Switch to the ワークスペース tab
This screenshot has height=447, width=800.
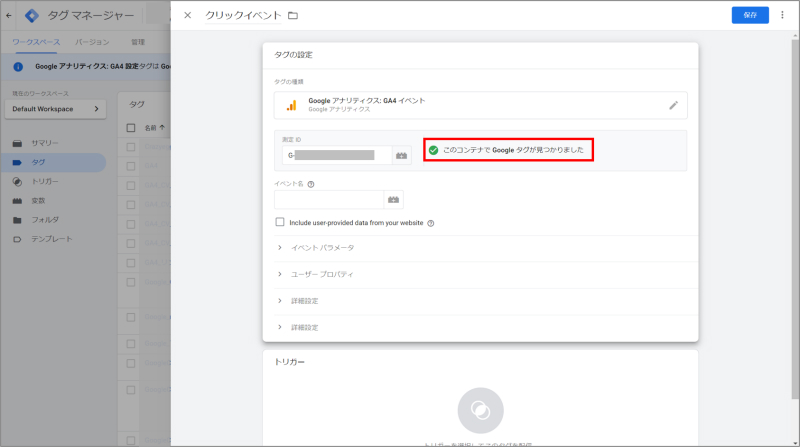pyautogui.click(x=36, y=42)
